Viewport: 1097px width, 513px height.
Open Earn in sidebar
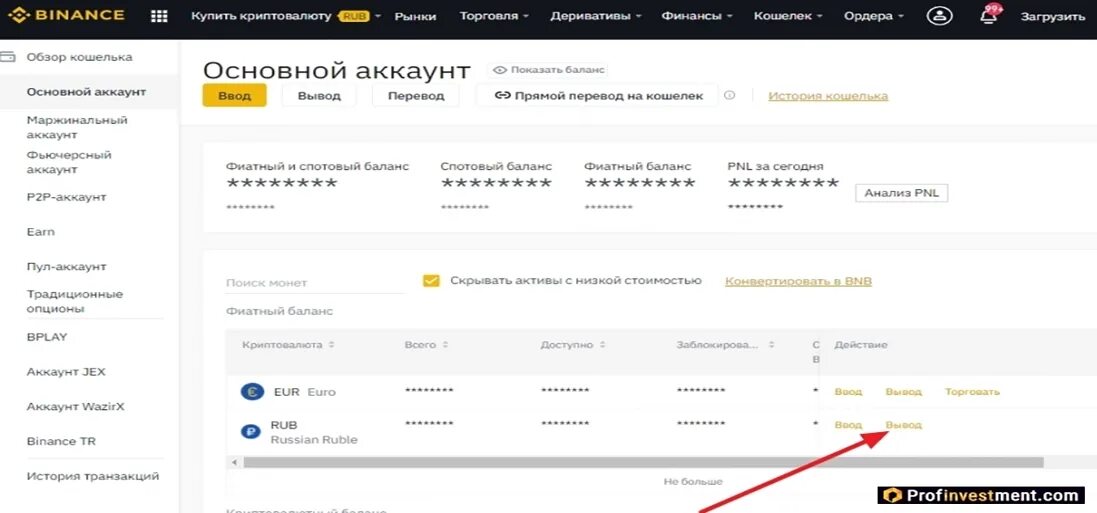point(41,232)
